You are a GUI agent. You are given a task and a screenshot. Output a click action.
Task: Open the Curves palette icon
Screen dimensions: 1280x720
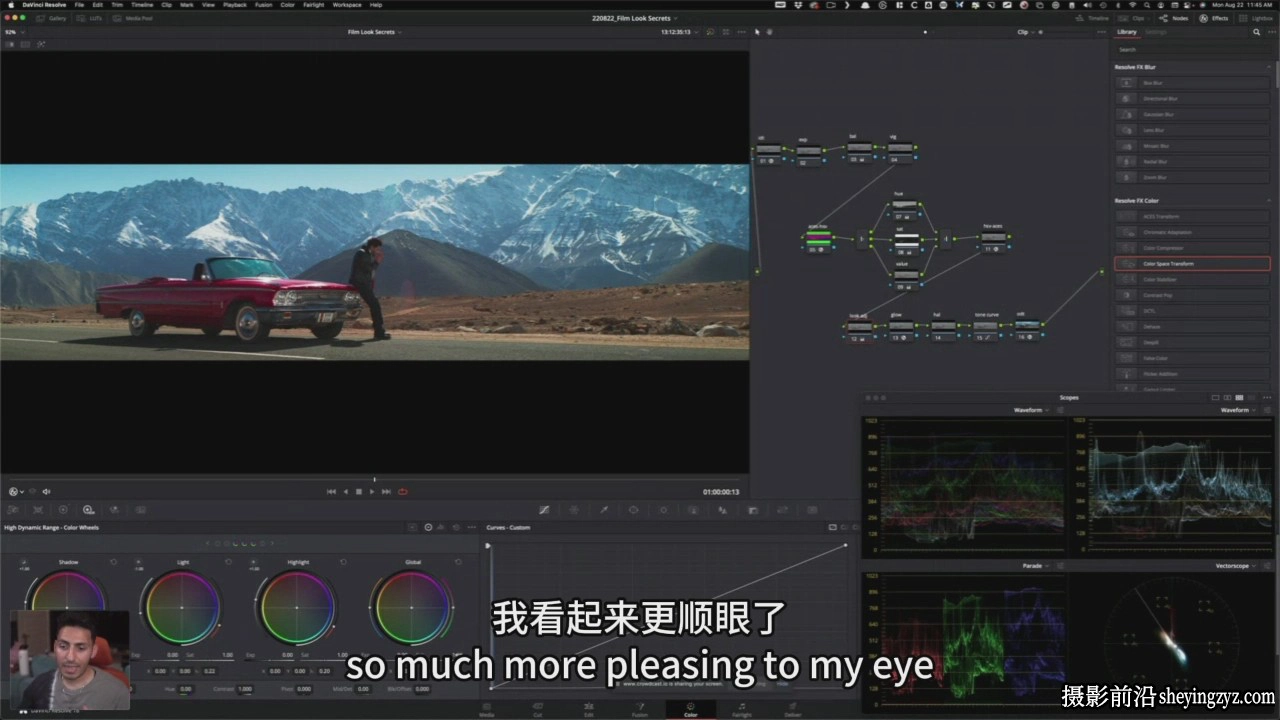pyautogui.click(x=544, y=510)
